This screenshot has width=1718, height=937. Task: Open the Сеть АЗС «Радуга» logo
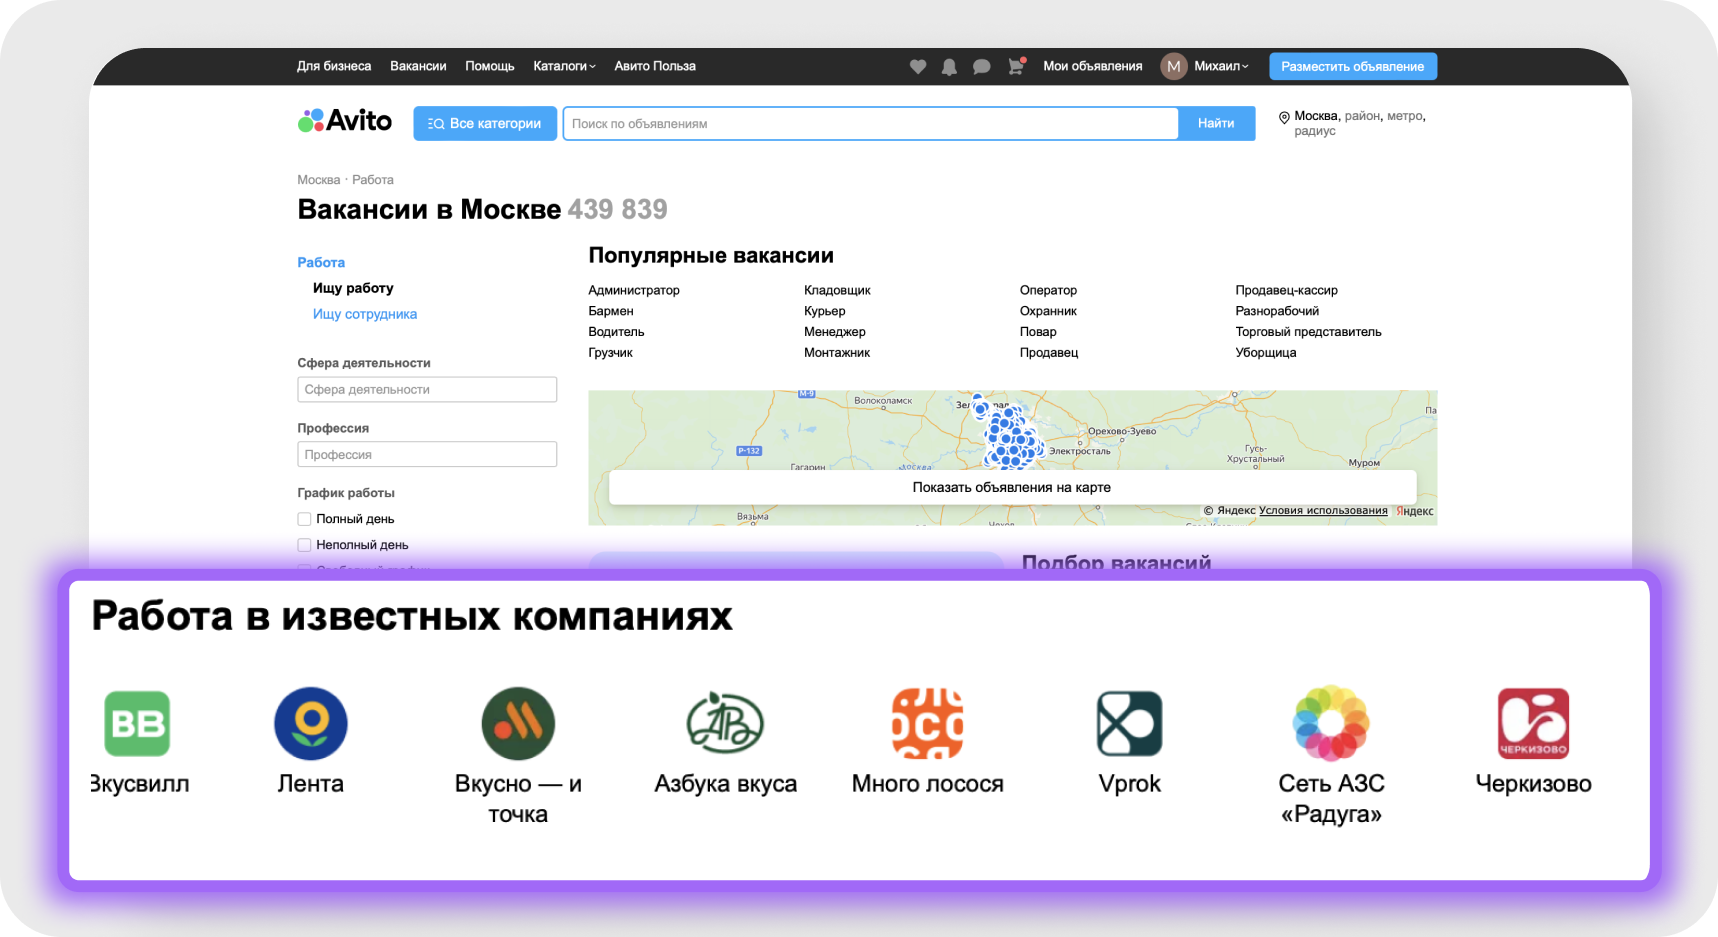[x=1331, y=723]
